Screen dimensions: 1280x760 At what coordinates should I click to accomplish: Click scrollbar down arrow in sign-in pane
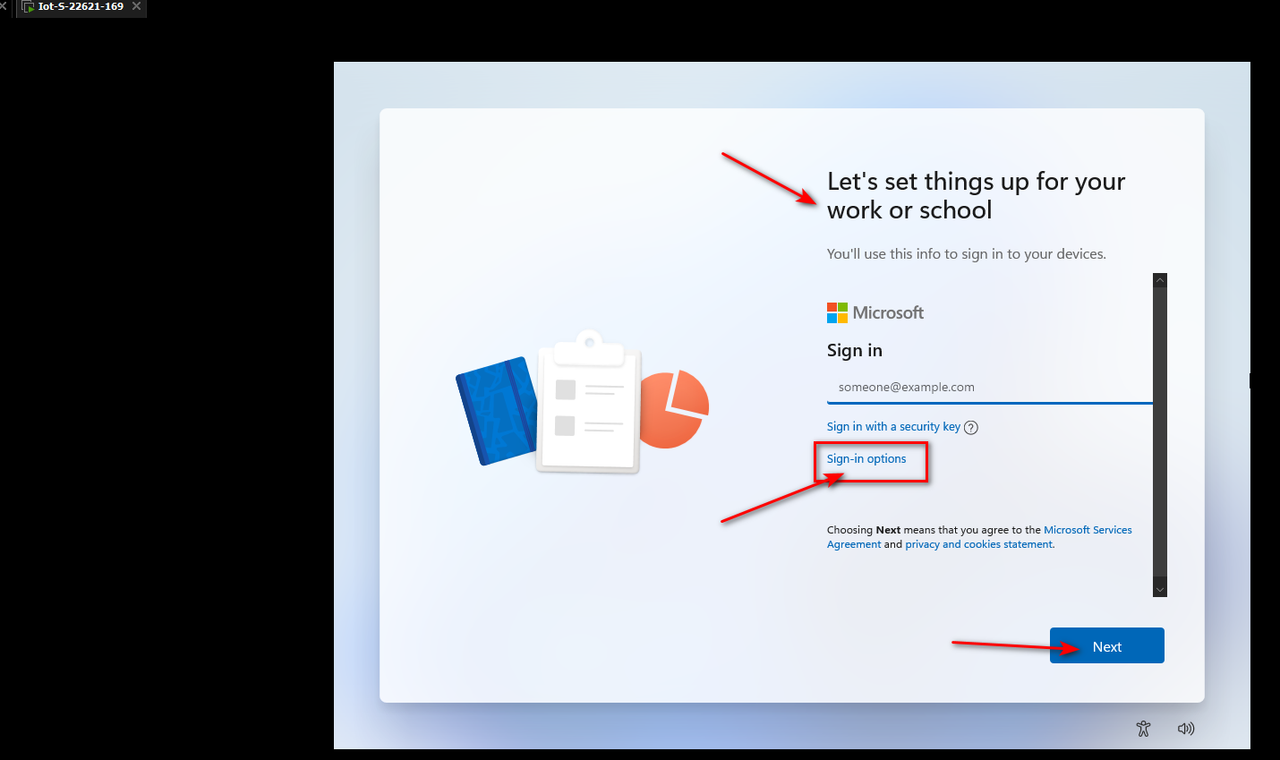[x=1160, y=589]
